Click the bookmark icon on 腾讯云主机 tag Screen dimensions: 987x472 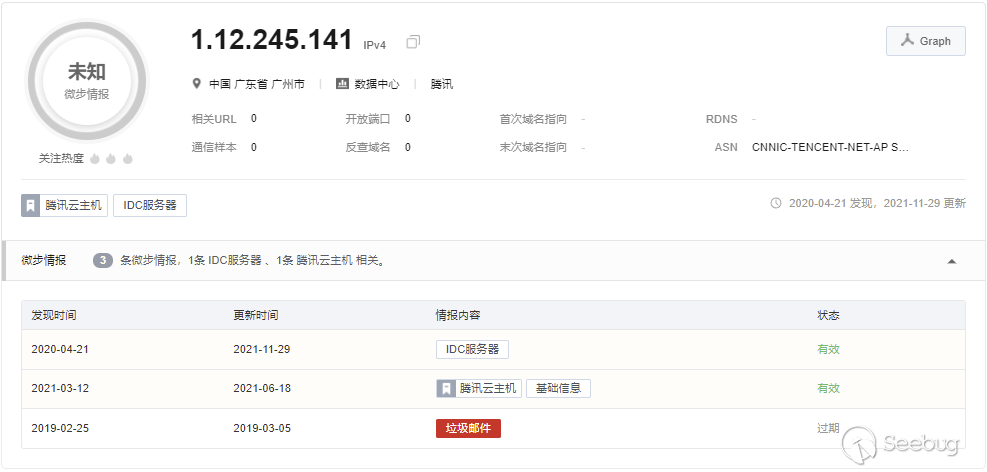click(31, 205)
